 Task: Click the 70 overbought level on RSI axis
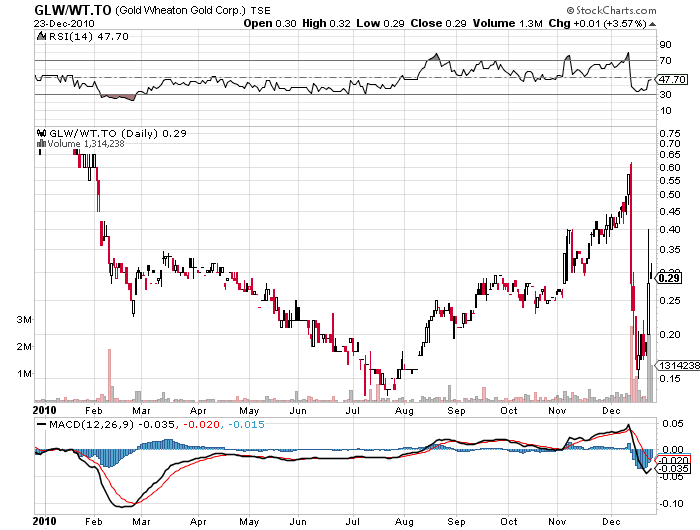[x=665, y=60]
